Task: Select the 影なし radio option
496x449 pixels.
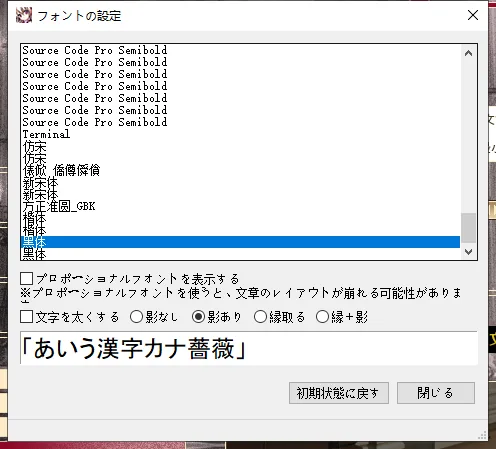Action: pos(136,317)
